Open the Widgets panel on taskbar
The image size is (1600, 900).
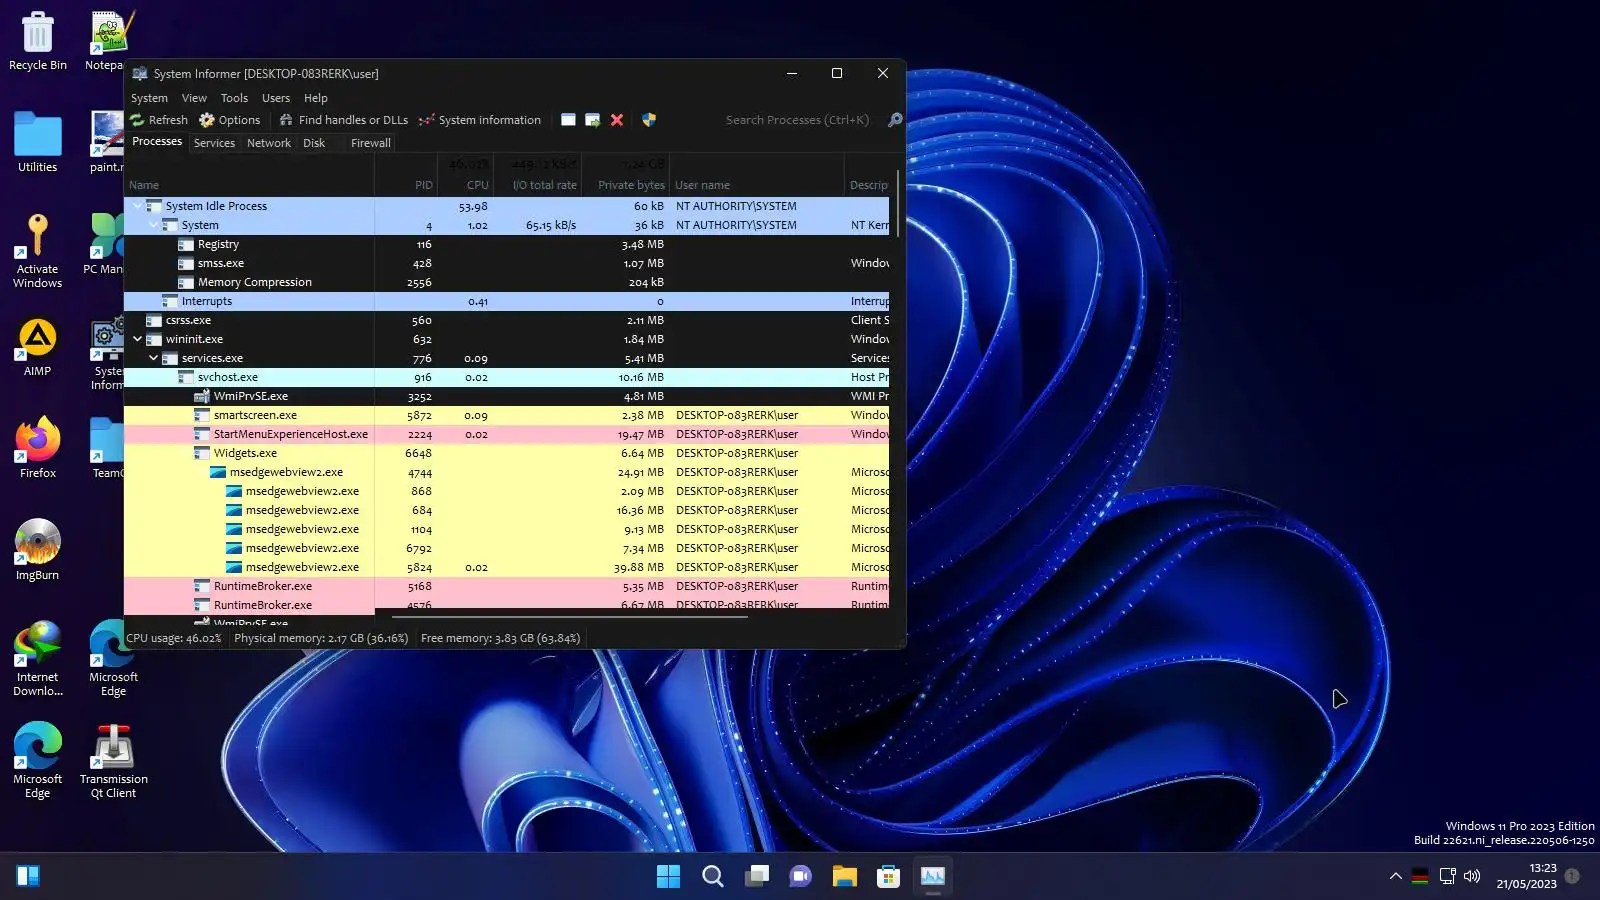click(x=28, y=877)
